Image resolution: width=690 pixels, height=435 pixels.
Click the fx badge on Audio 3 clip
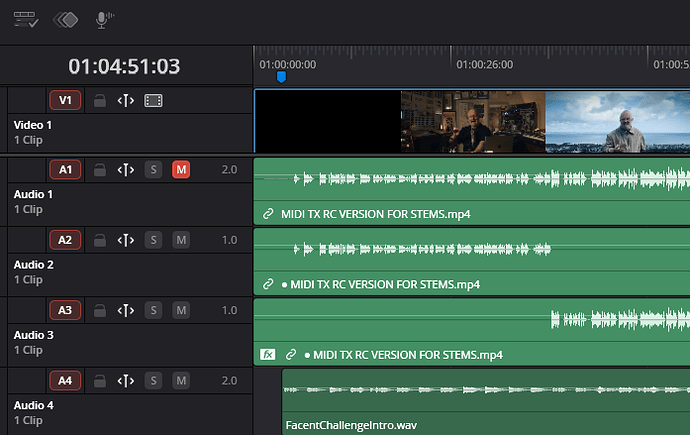(x=268, y=354)
